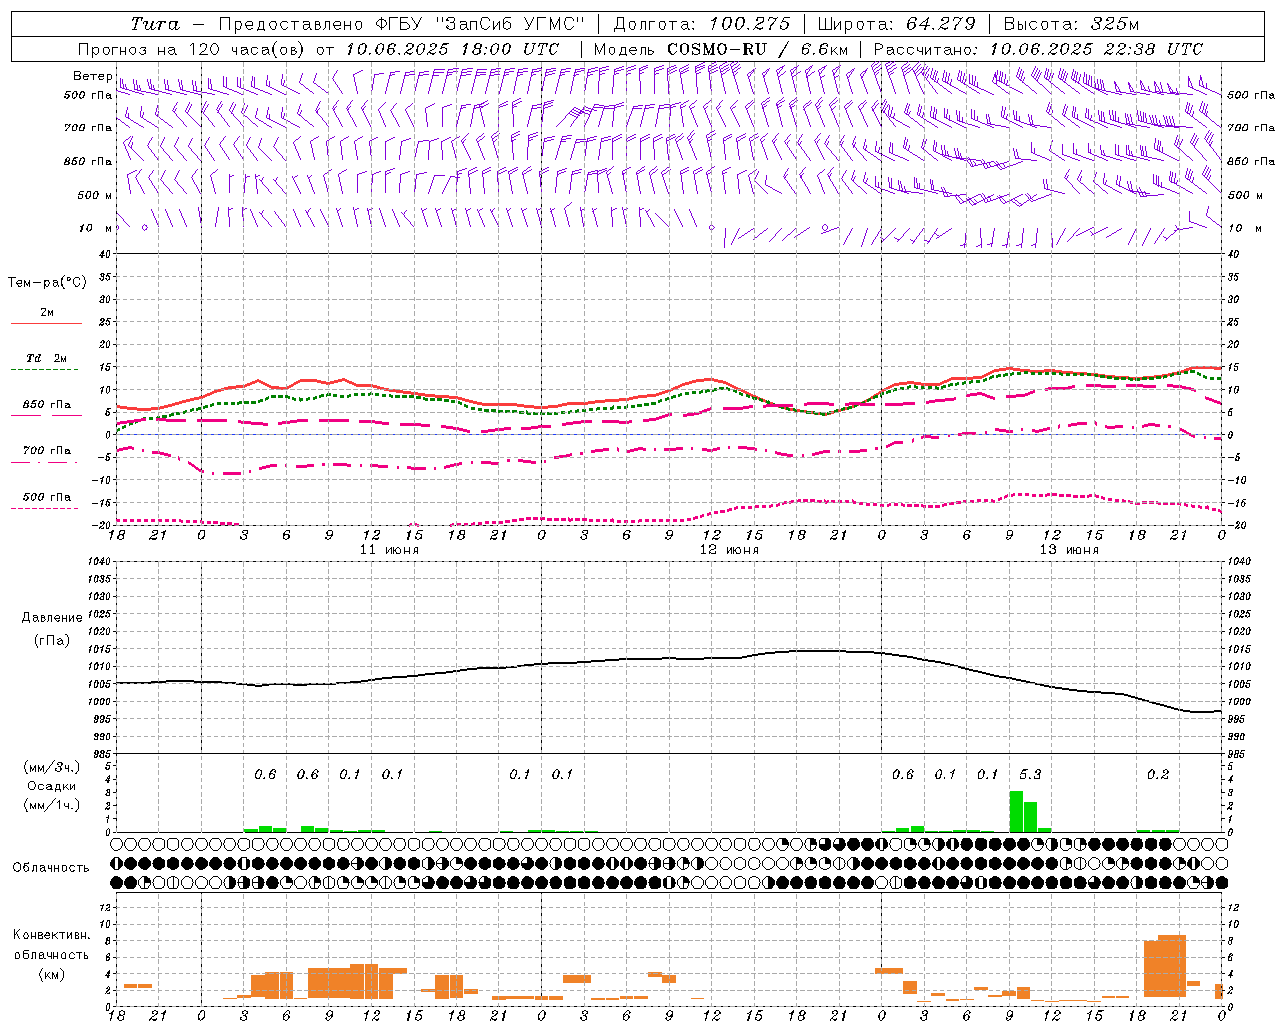Click the precipitation total "0.2"

tap(1158, 775)
